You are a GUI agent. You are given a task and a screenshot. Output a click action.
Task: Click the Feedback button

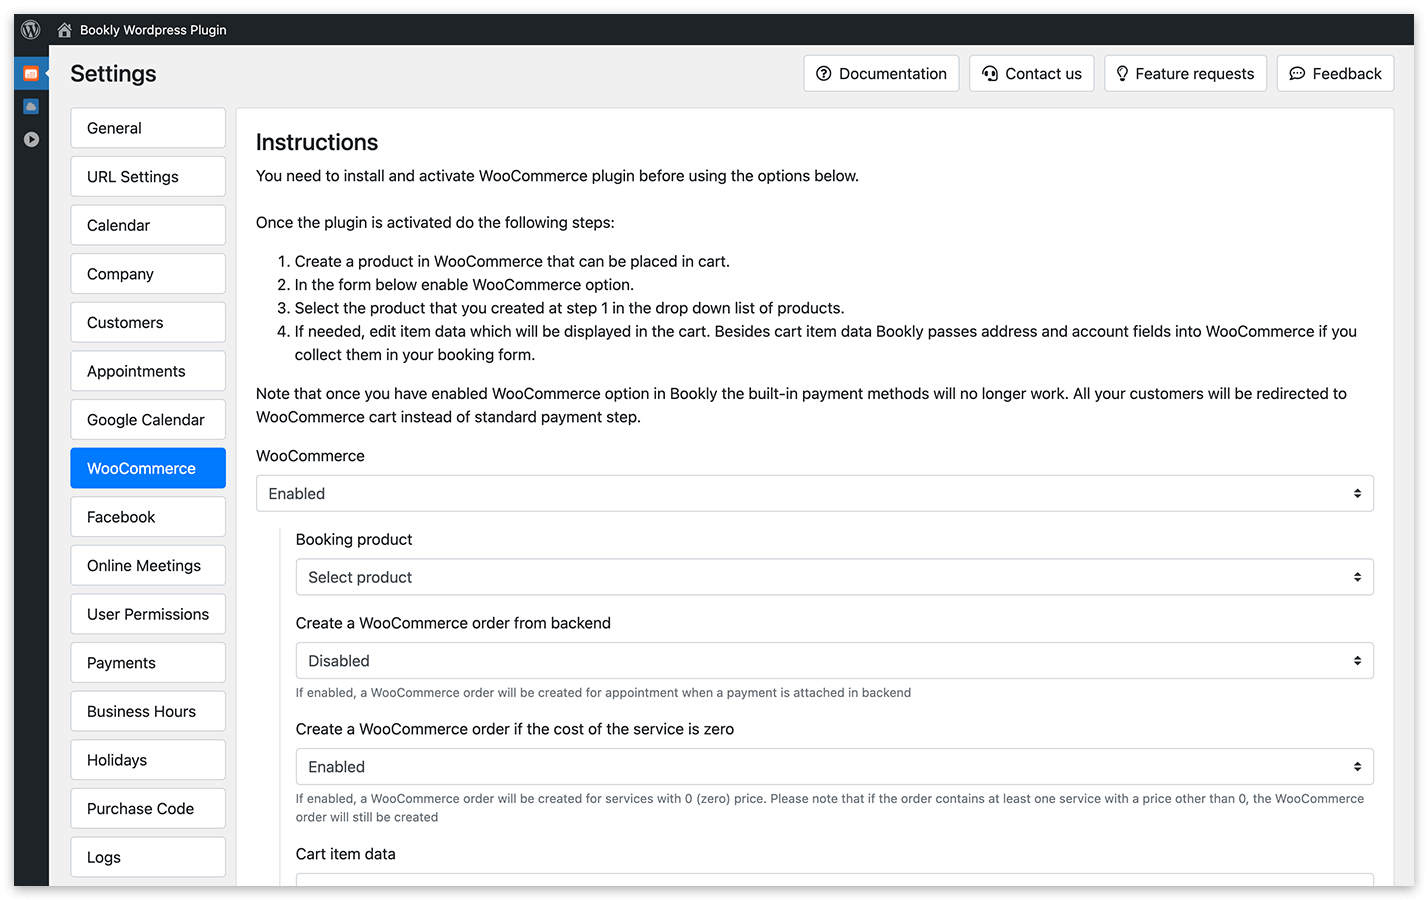1335,73
